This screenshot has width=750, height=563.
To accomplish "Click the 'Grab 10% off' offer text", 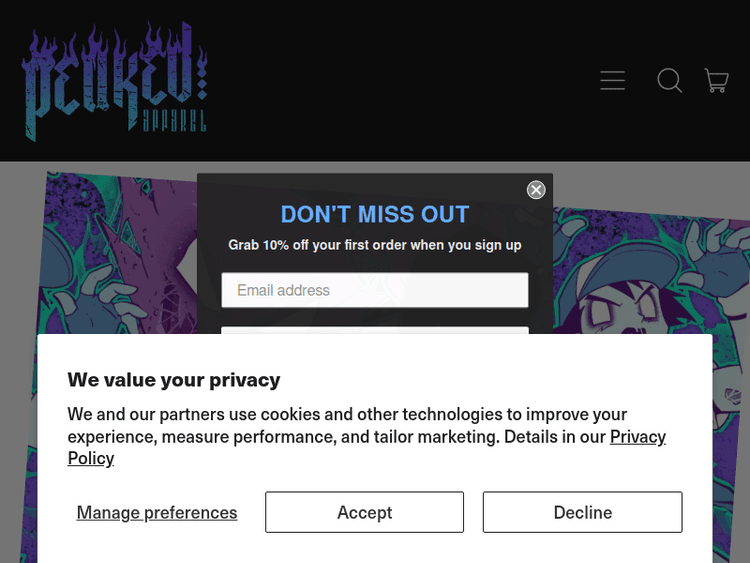I will 374,245.
